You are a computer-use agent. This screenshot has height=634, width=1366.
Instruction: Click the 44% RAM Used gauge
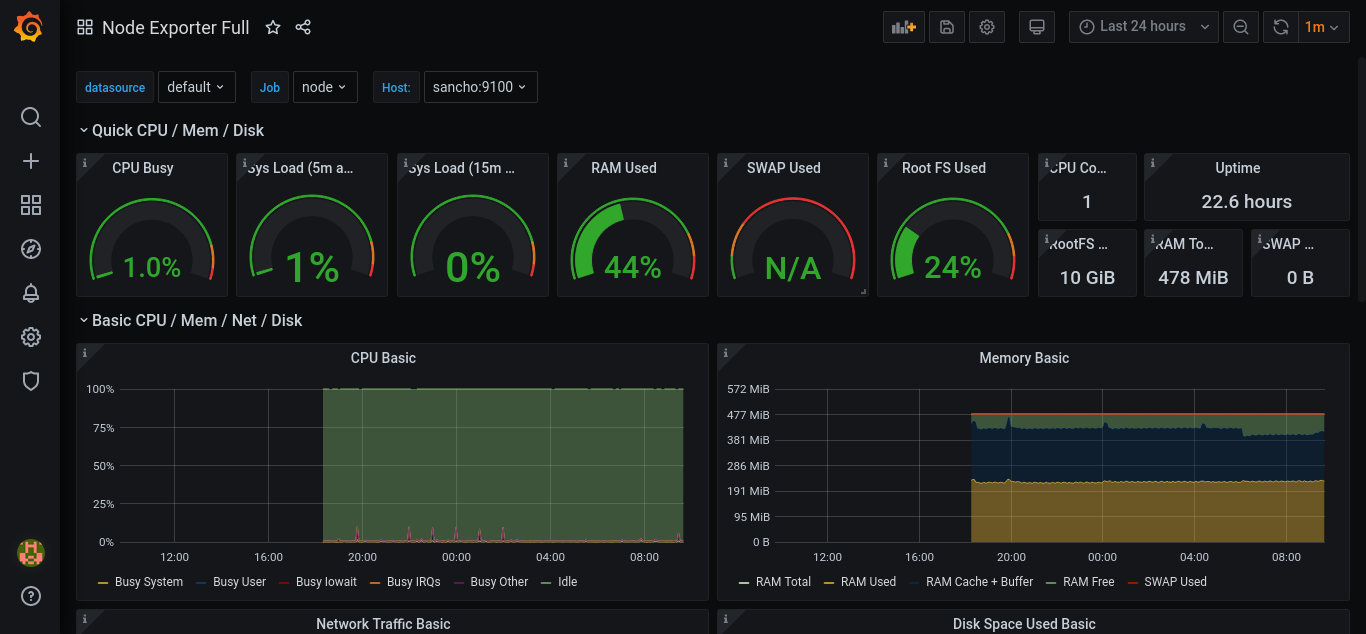[632, 240]
